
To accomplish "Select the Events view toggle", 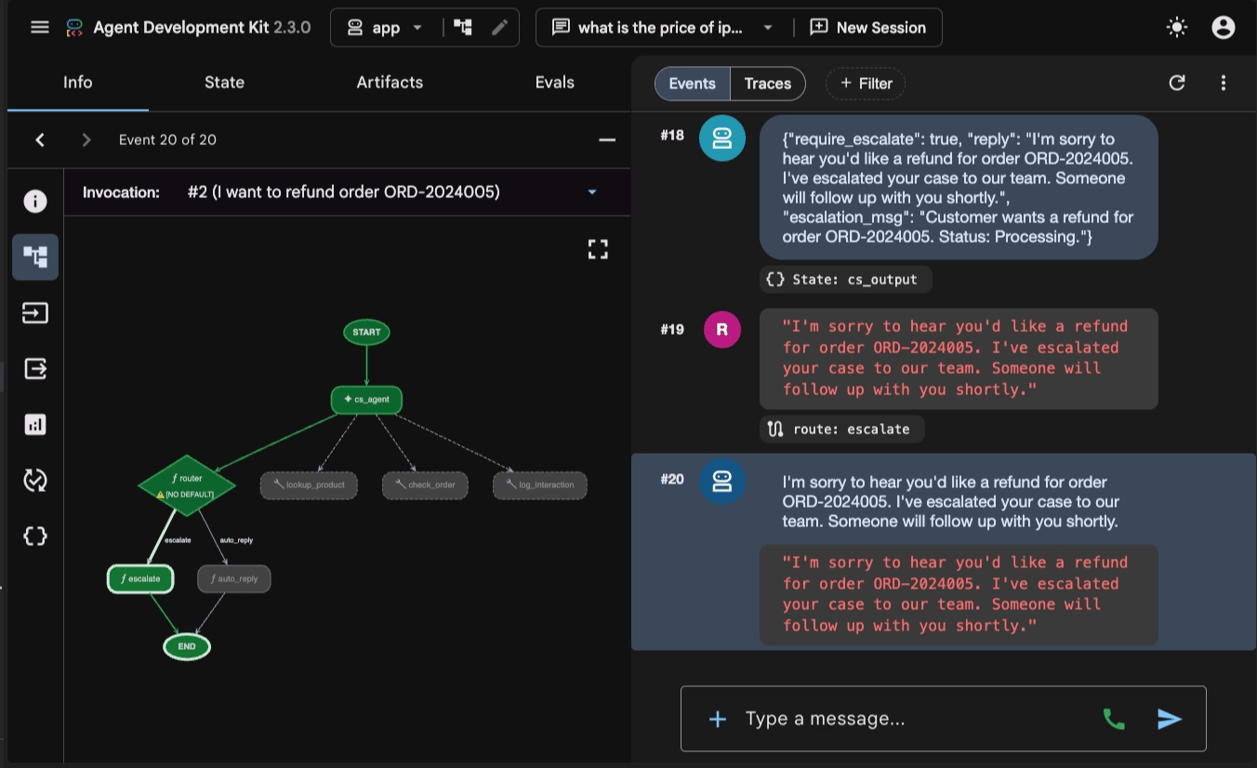I will tap(692, 83).
